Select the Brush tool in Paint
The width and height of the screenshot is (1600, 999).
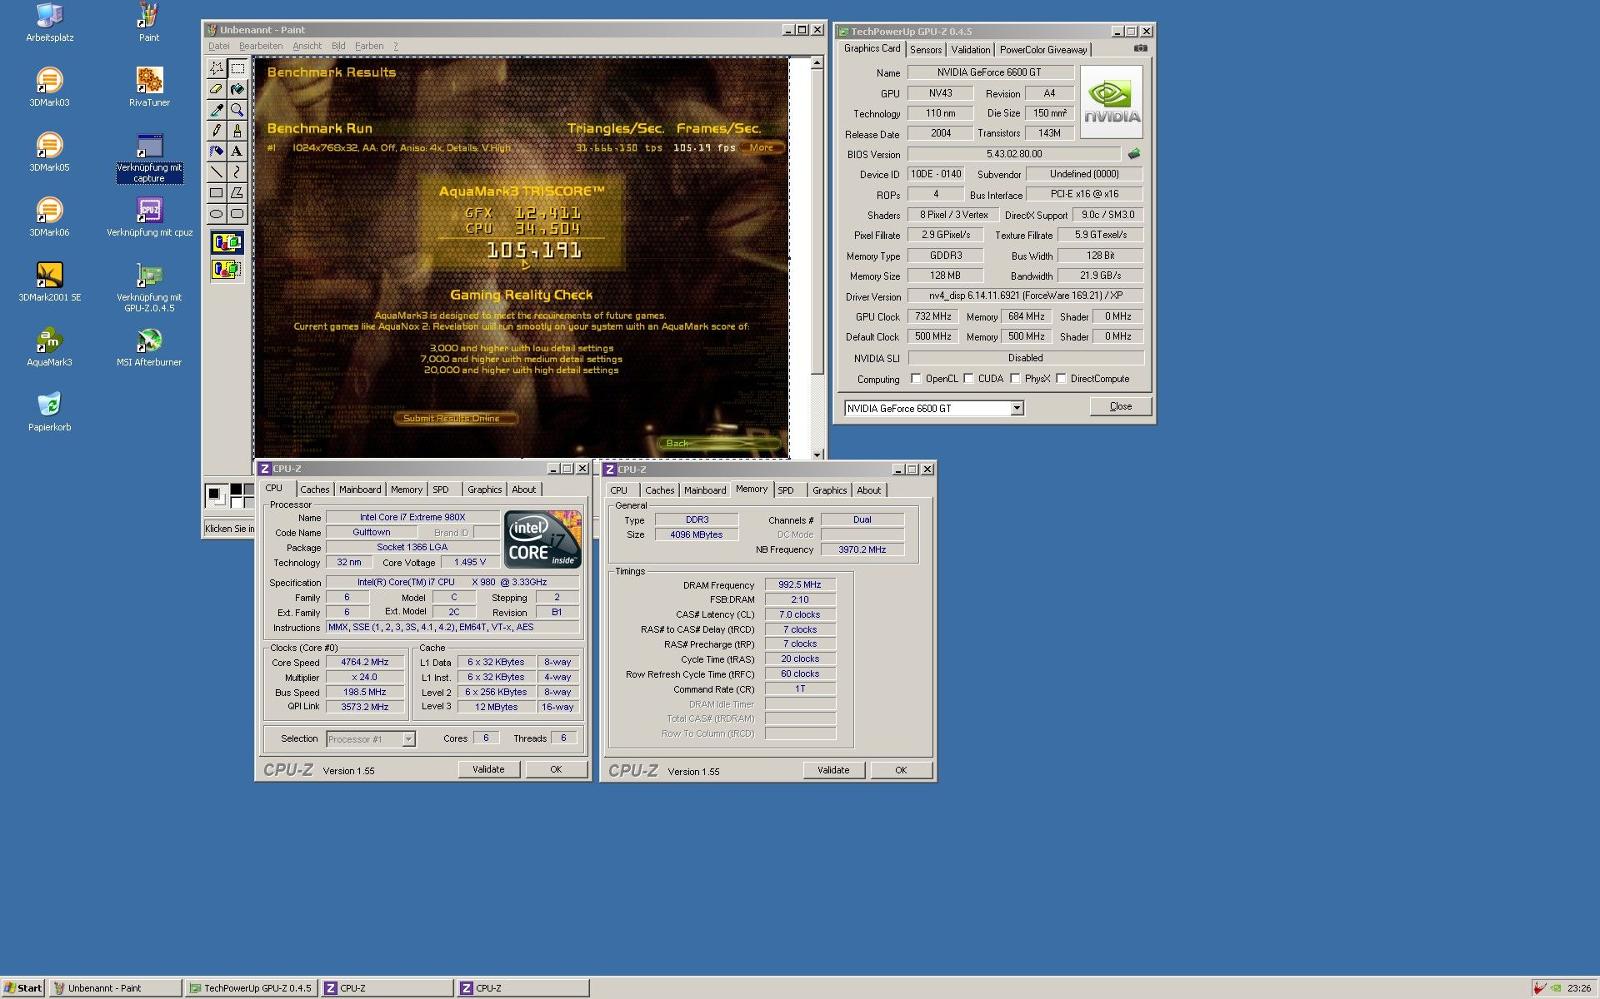pyautogui.click(x=237, y=130)
